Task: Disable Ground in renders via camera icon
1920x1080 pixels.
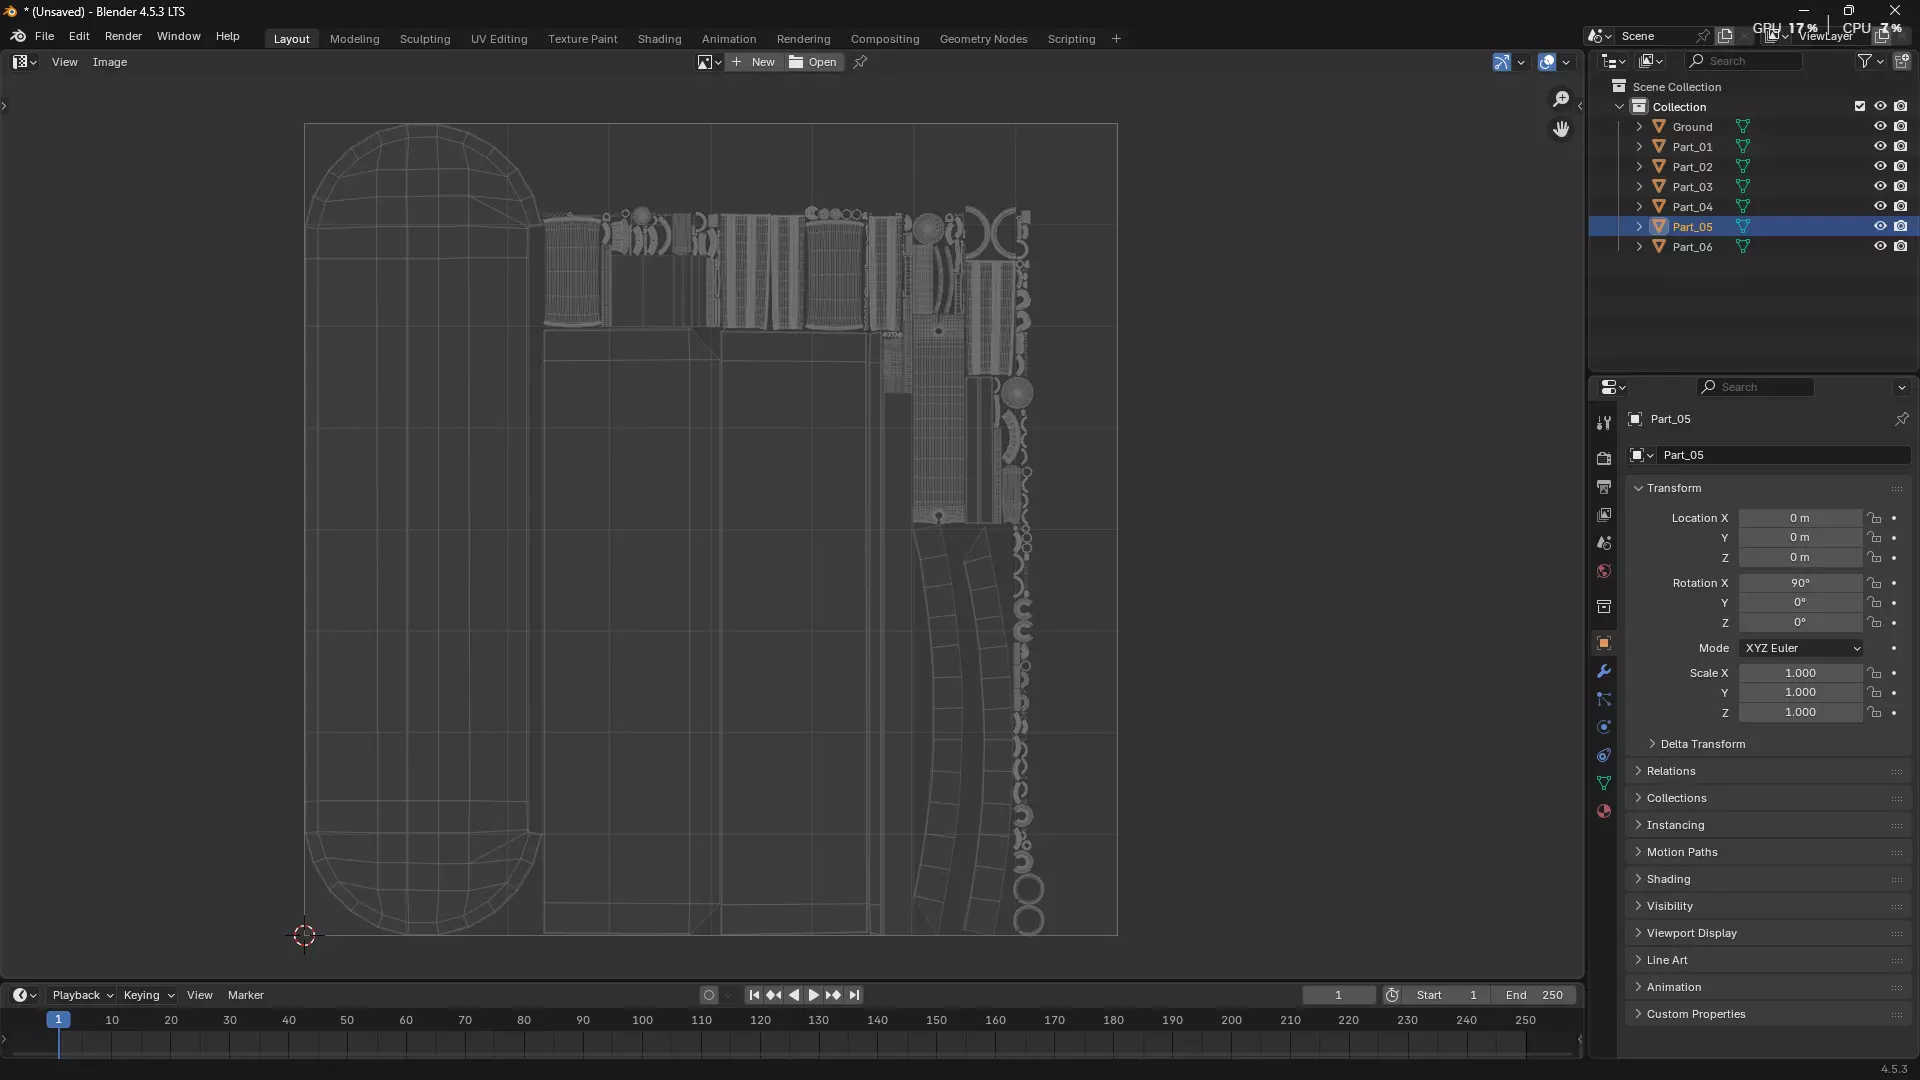Action: click(1901, 127)
